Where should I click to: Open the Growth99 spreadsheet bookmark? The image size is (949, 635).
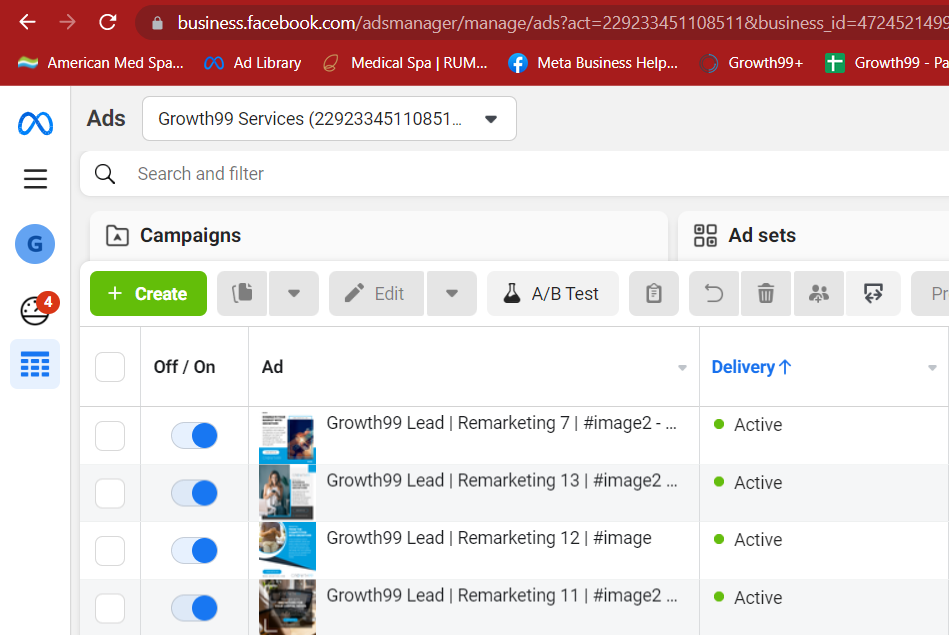click(886, 63)
